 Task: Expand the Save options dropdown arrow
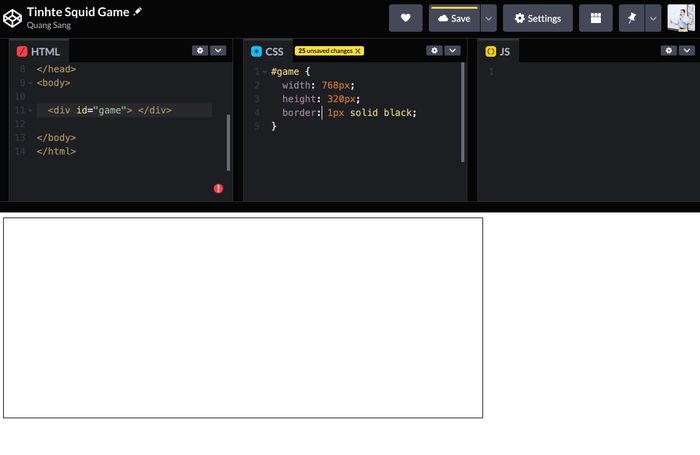488,18
